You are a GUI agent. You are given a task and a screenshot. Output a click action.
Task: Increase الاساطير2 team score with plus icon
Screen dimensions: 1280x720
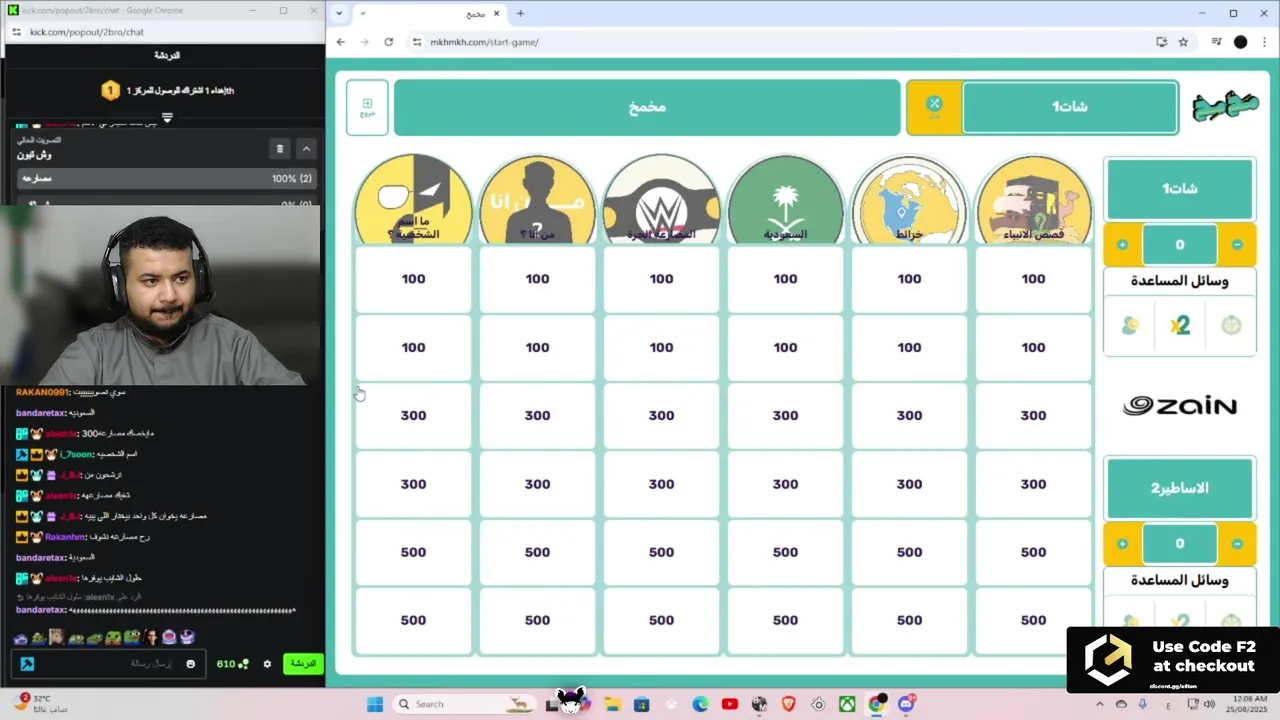point(1122,544)
